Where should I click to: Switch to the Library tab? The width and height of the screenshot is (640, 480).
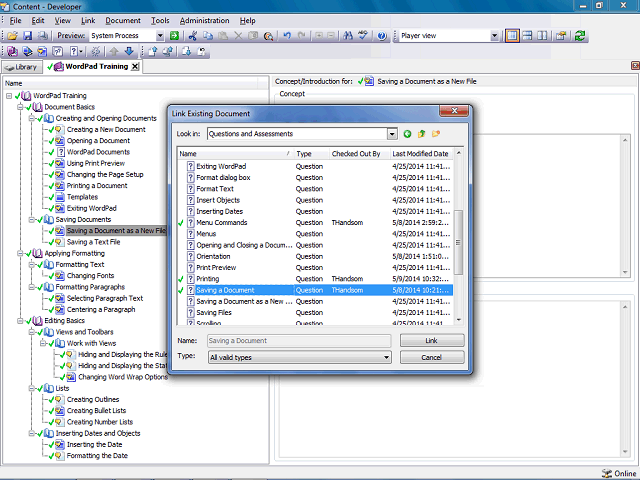point(22,67)
